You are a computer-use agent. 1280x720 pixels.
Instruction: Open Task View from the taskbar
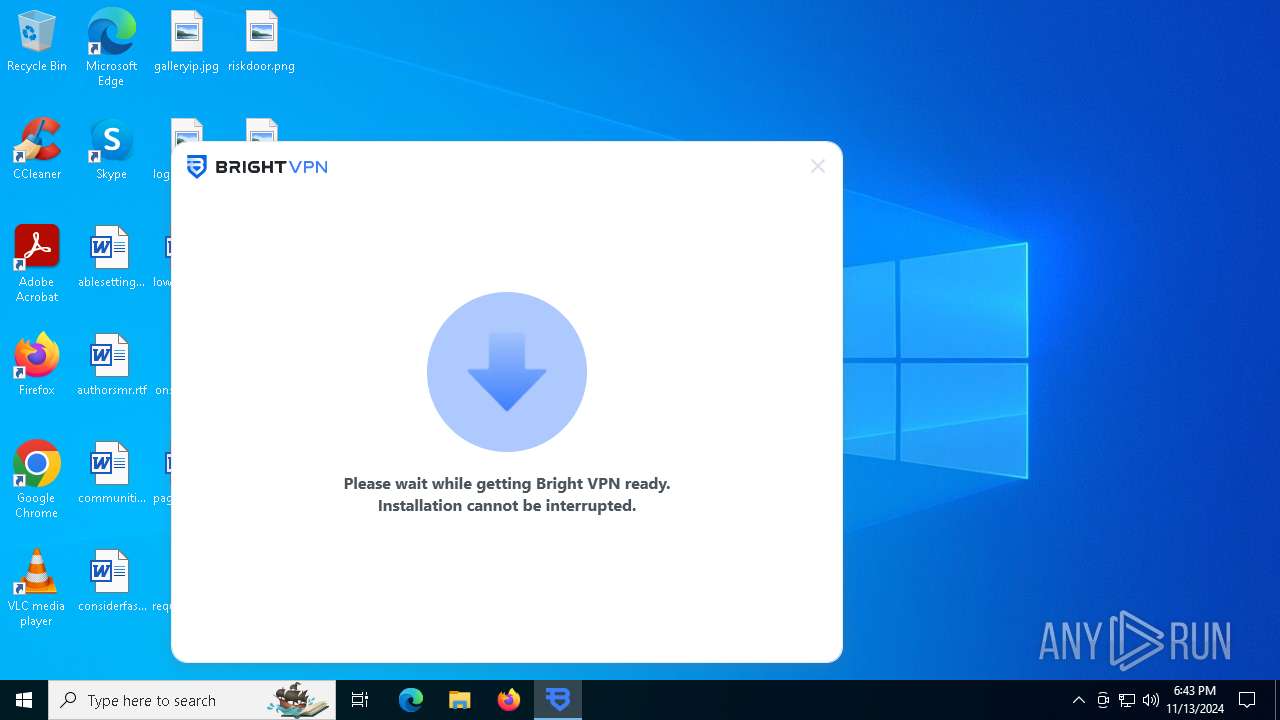click(x=360, y=700)
